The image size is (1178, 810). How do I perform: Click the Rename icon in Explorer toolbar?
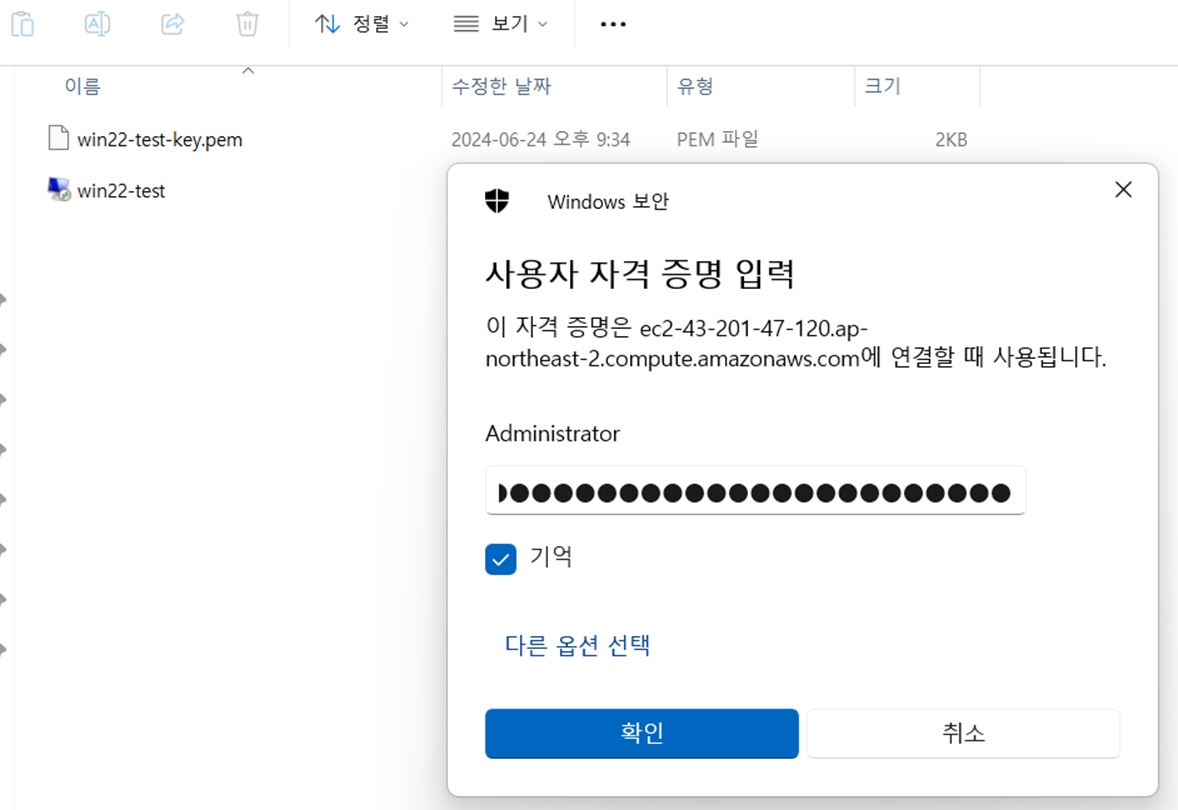[x=98, y=24]
